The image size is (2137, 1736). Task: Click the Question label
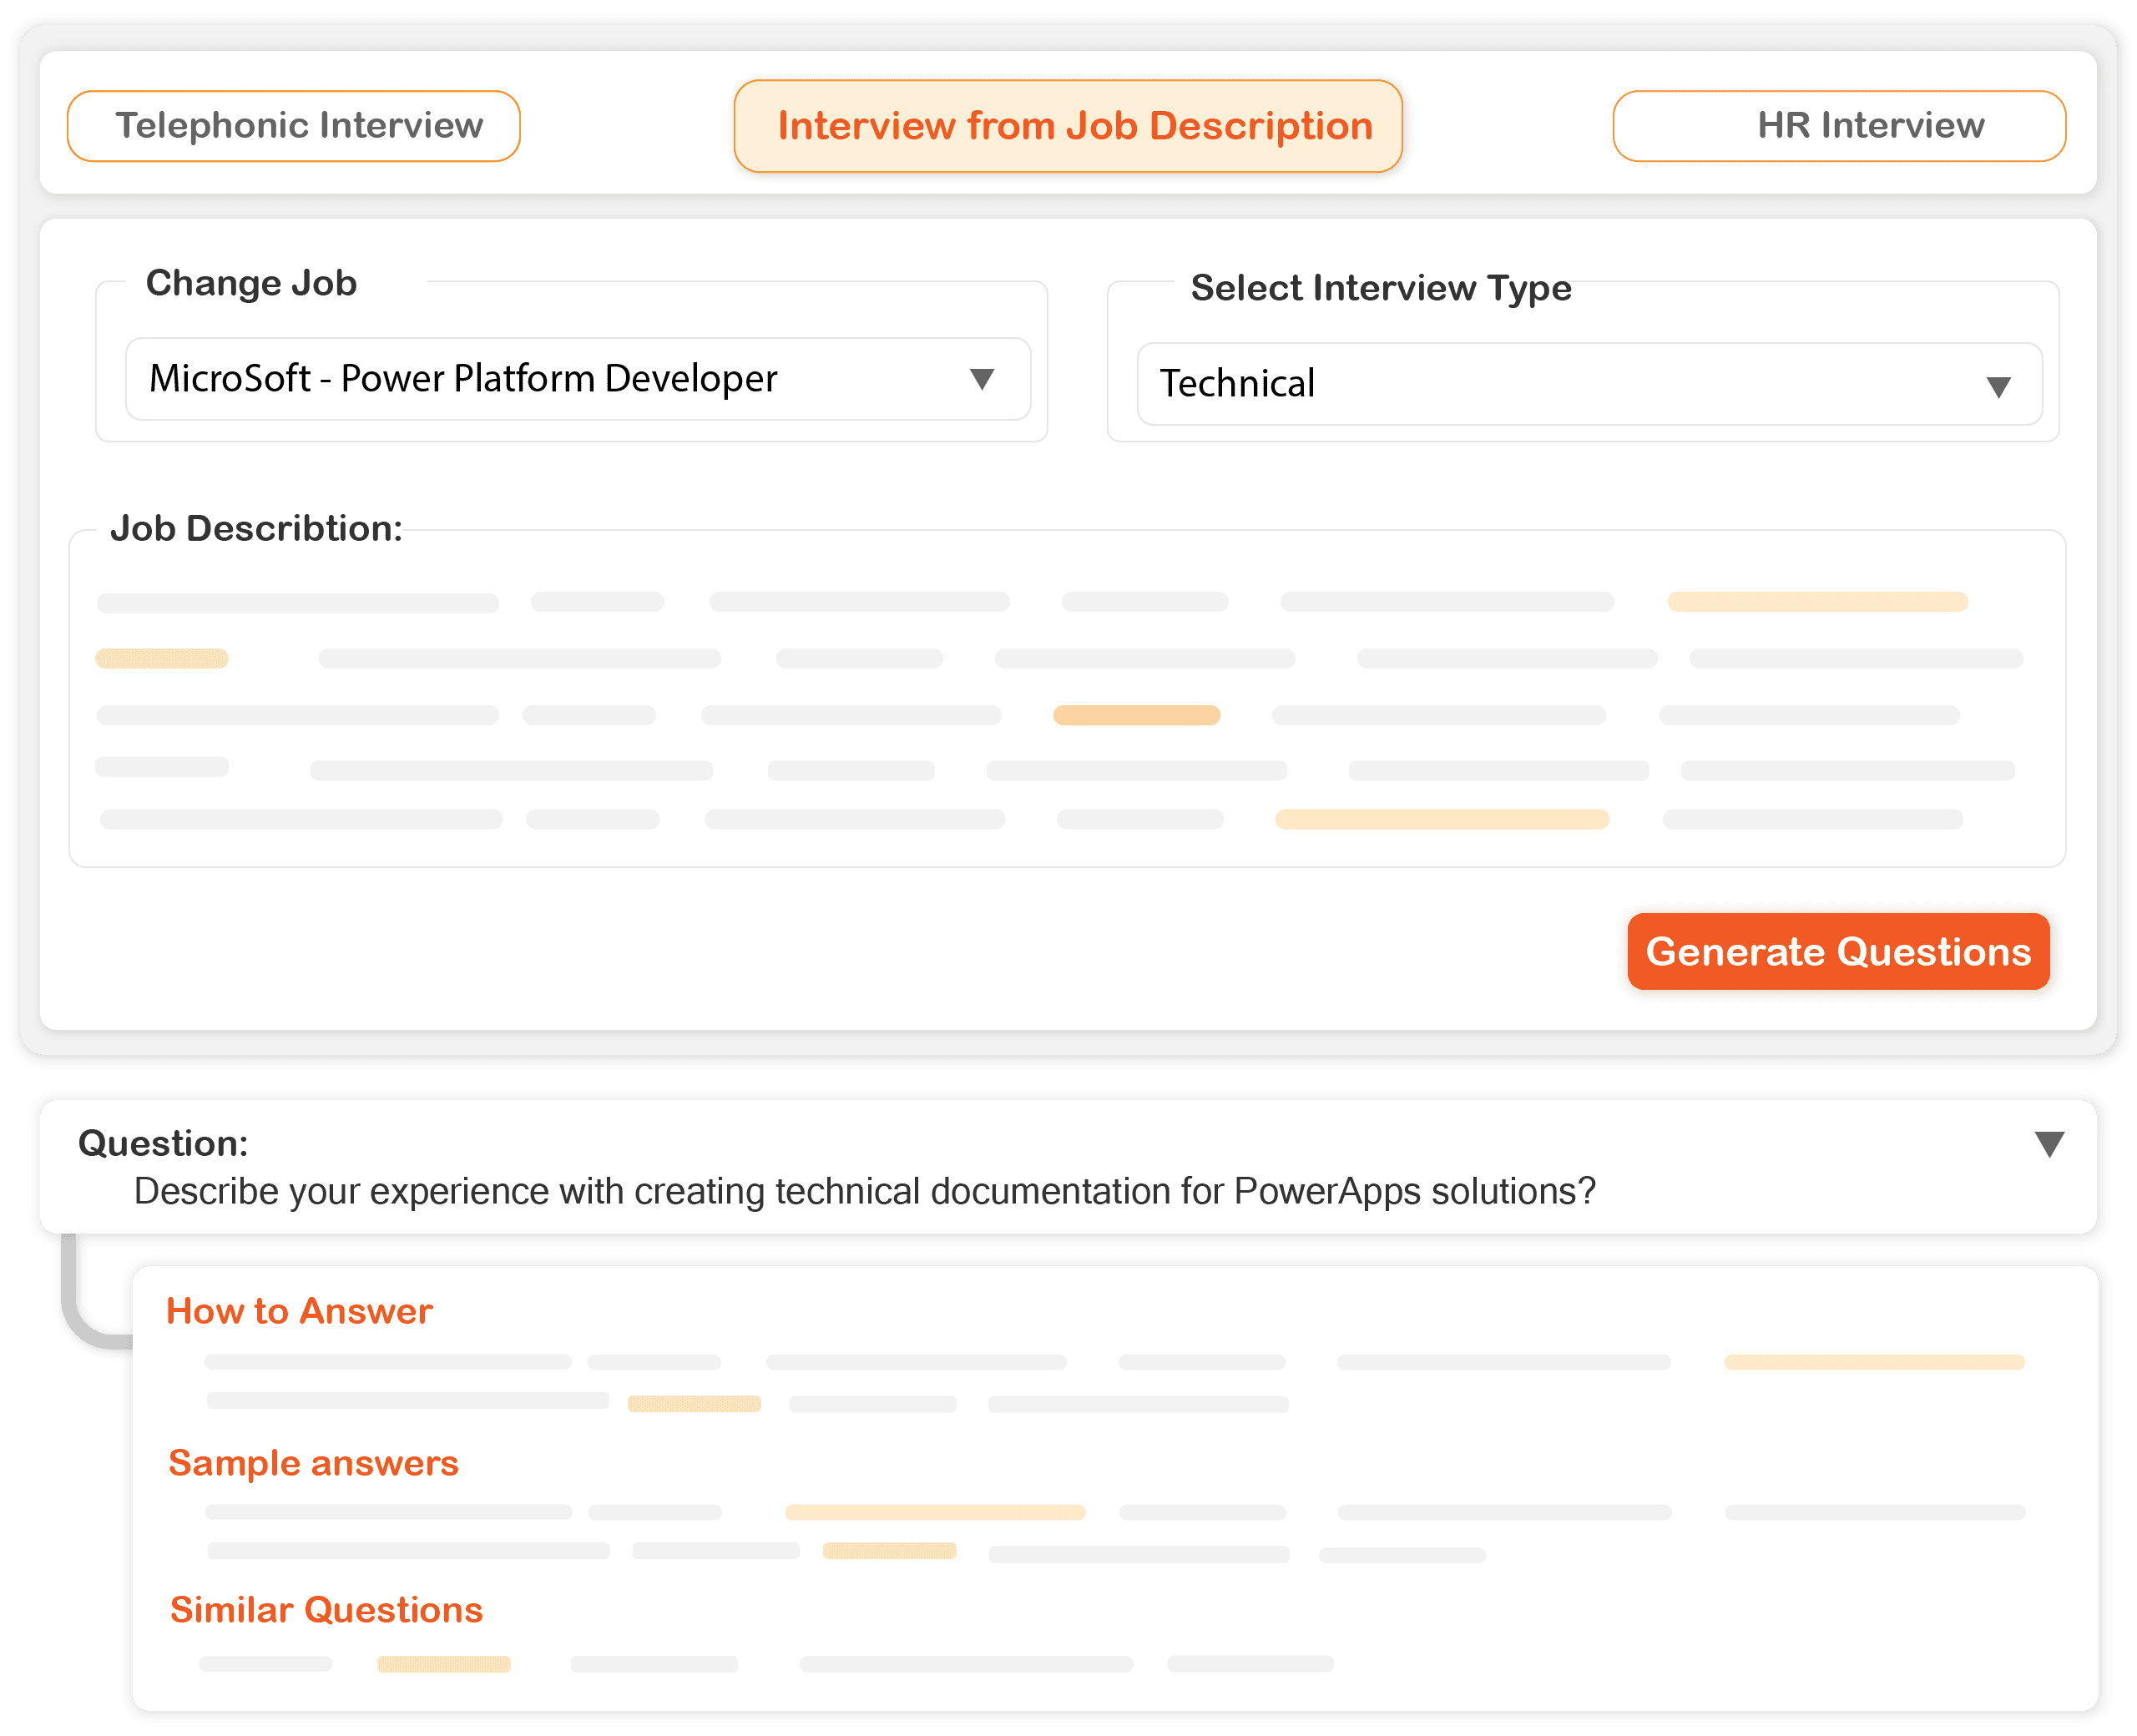[163, 1143]
